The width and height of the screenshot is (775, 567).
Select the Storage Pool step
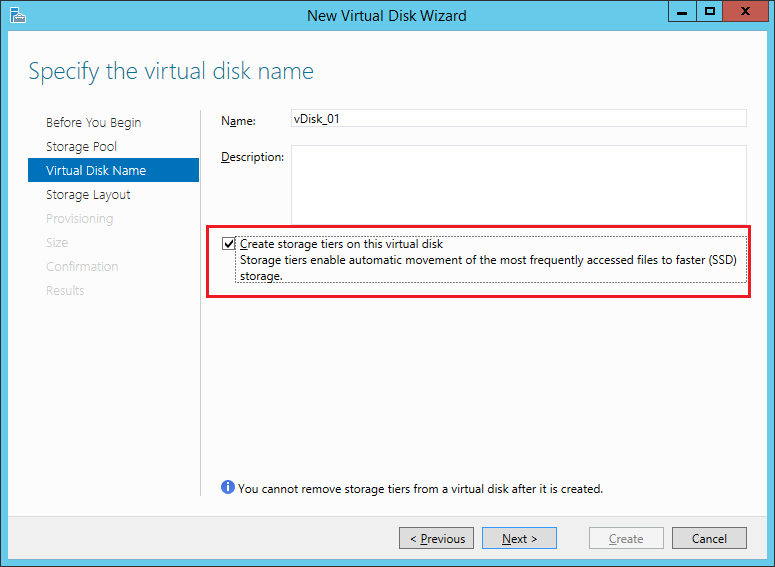tap(82, 146)
